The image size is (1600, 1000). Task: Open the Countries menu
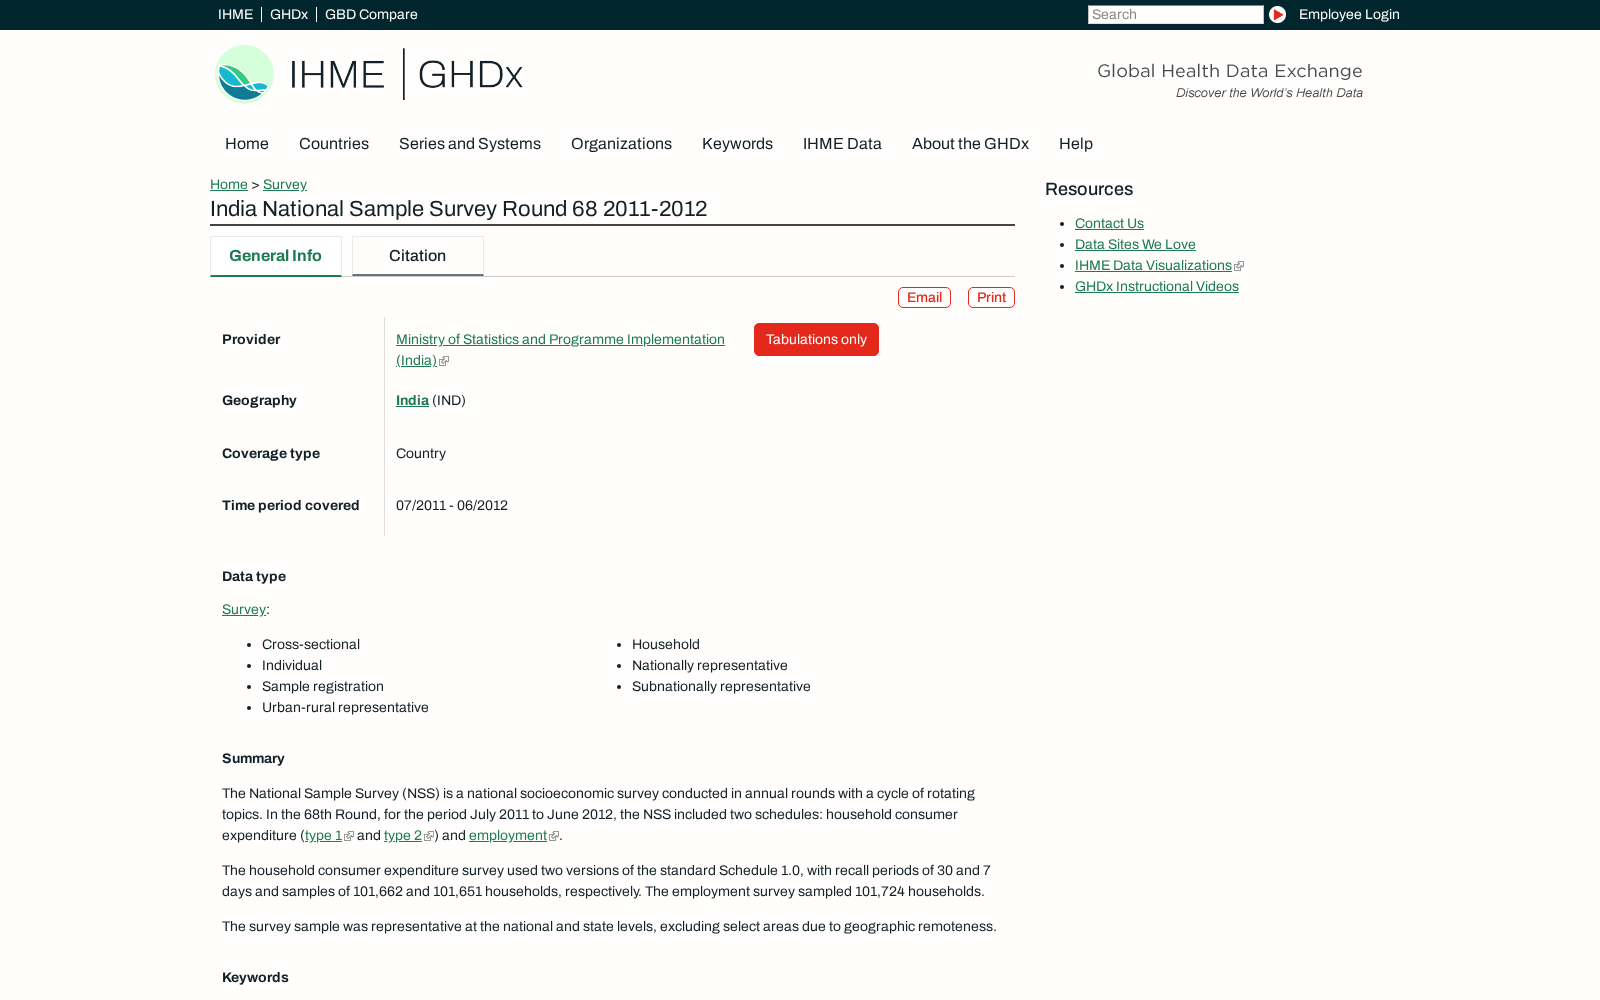(x=334, y=143)
